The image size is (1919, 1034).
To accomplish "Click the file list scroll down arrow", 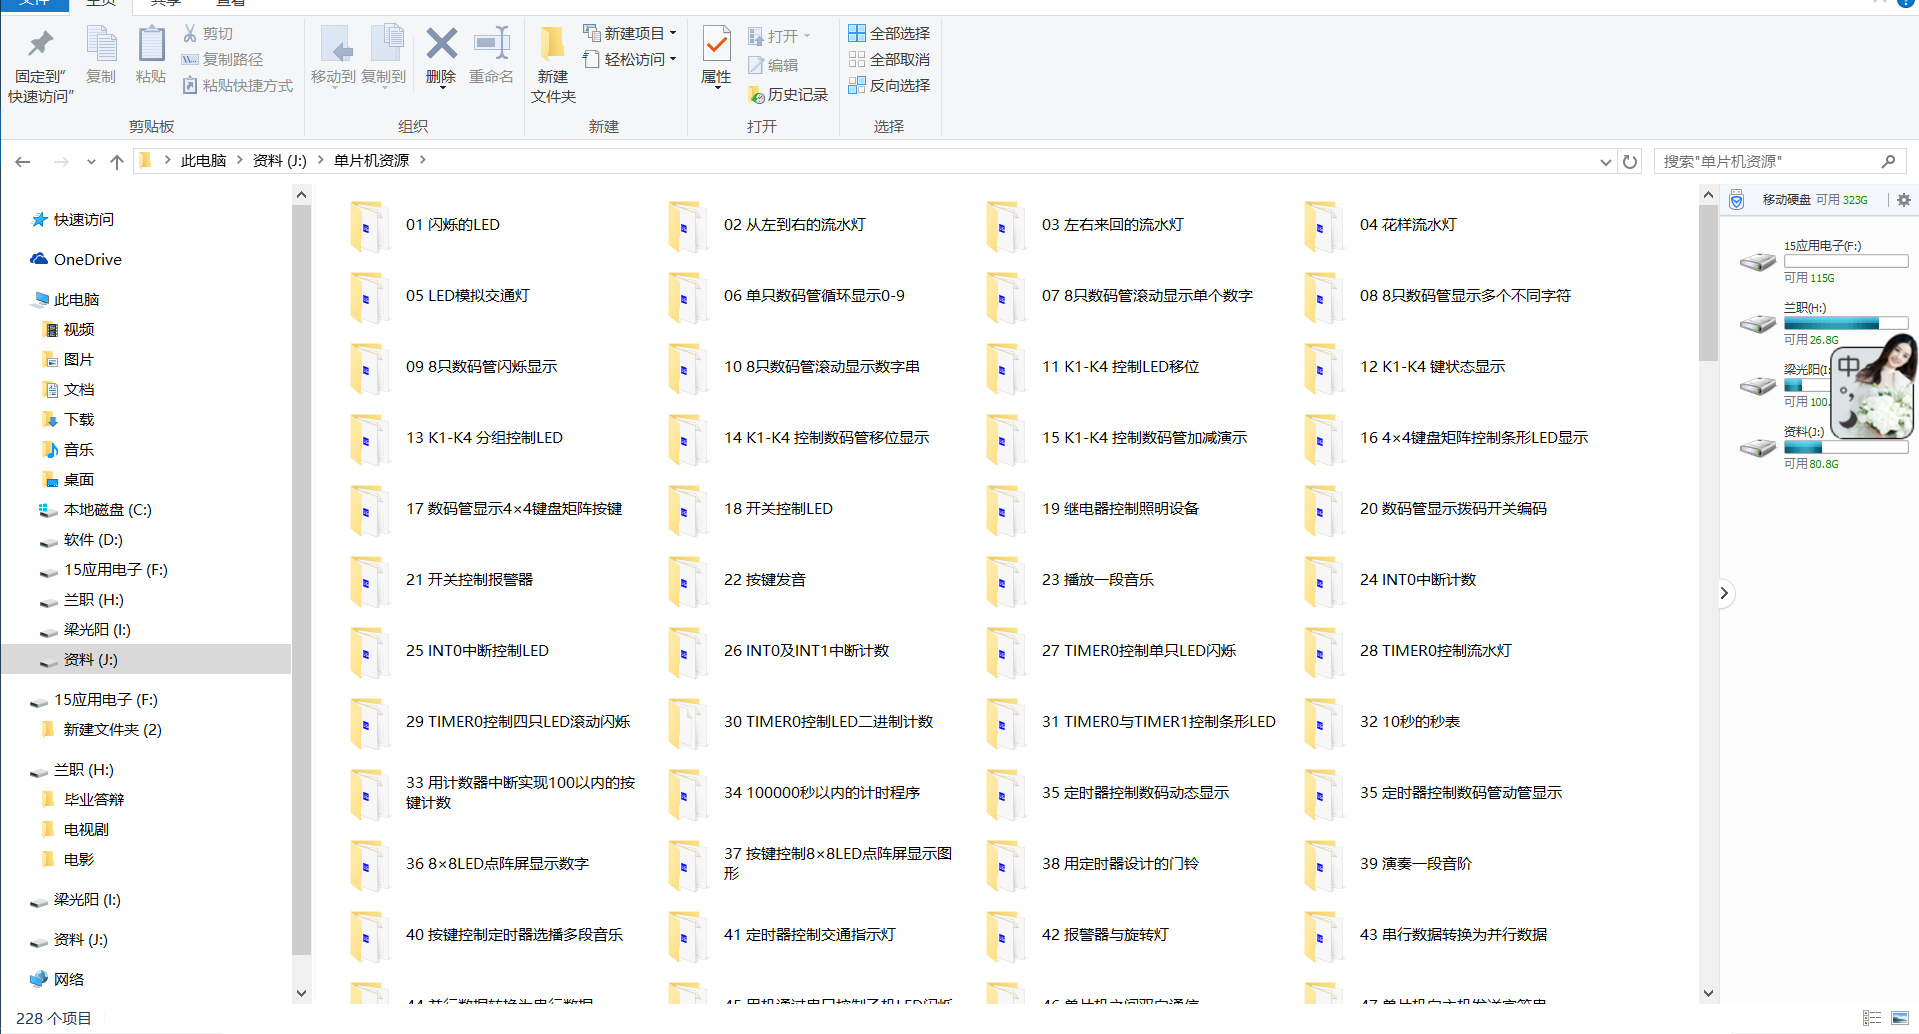I will (x=1708, y=993).
